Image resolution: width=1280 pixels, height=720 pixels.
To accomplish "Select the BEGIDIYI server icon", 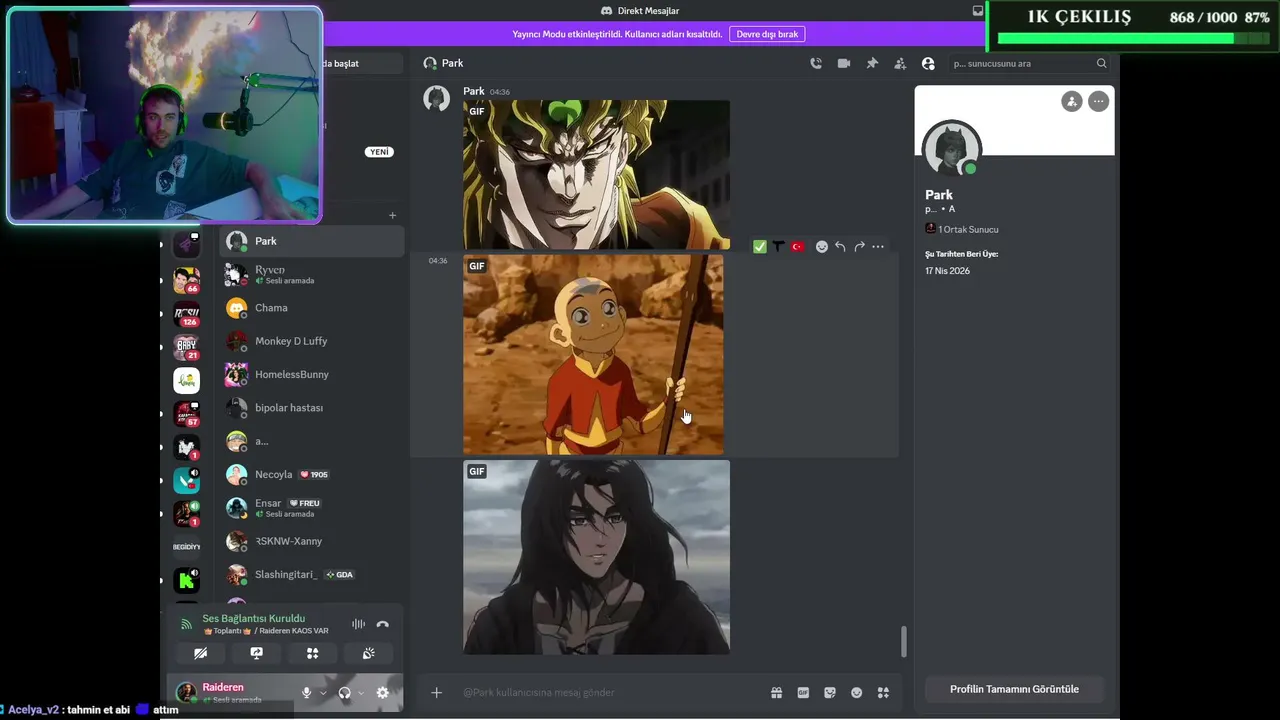I will 187,547.
